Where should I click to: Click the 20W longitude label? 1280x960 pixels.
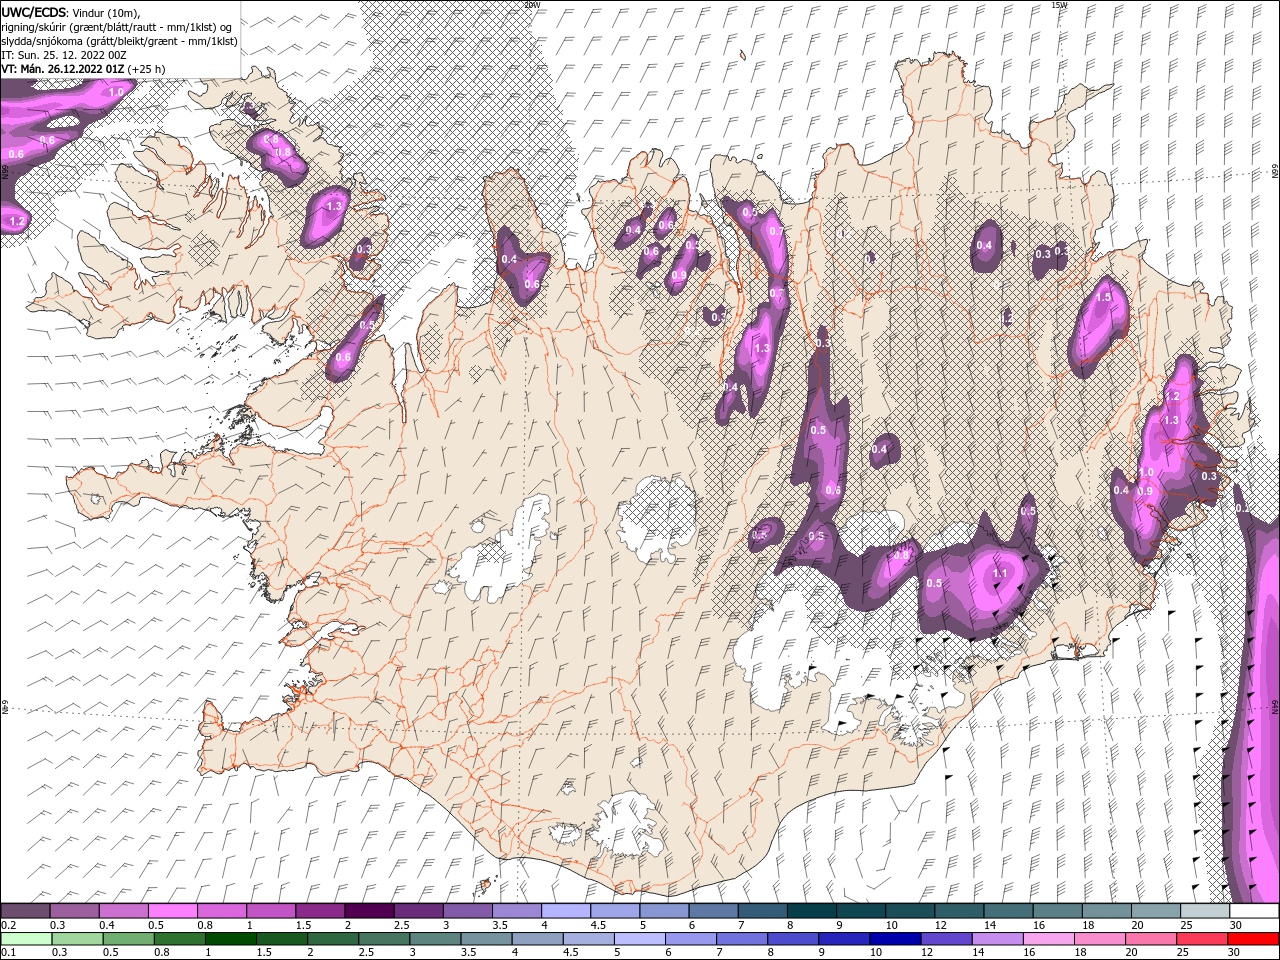(x=531, y=5)
